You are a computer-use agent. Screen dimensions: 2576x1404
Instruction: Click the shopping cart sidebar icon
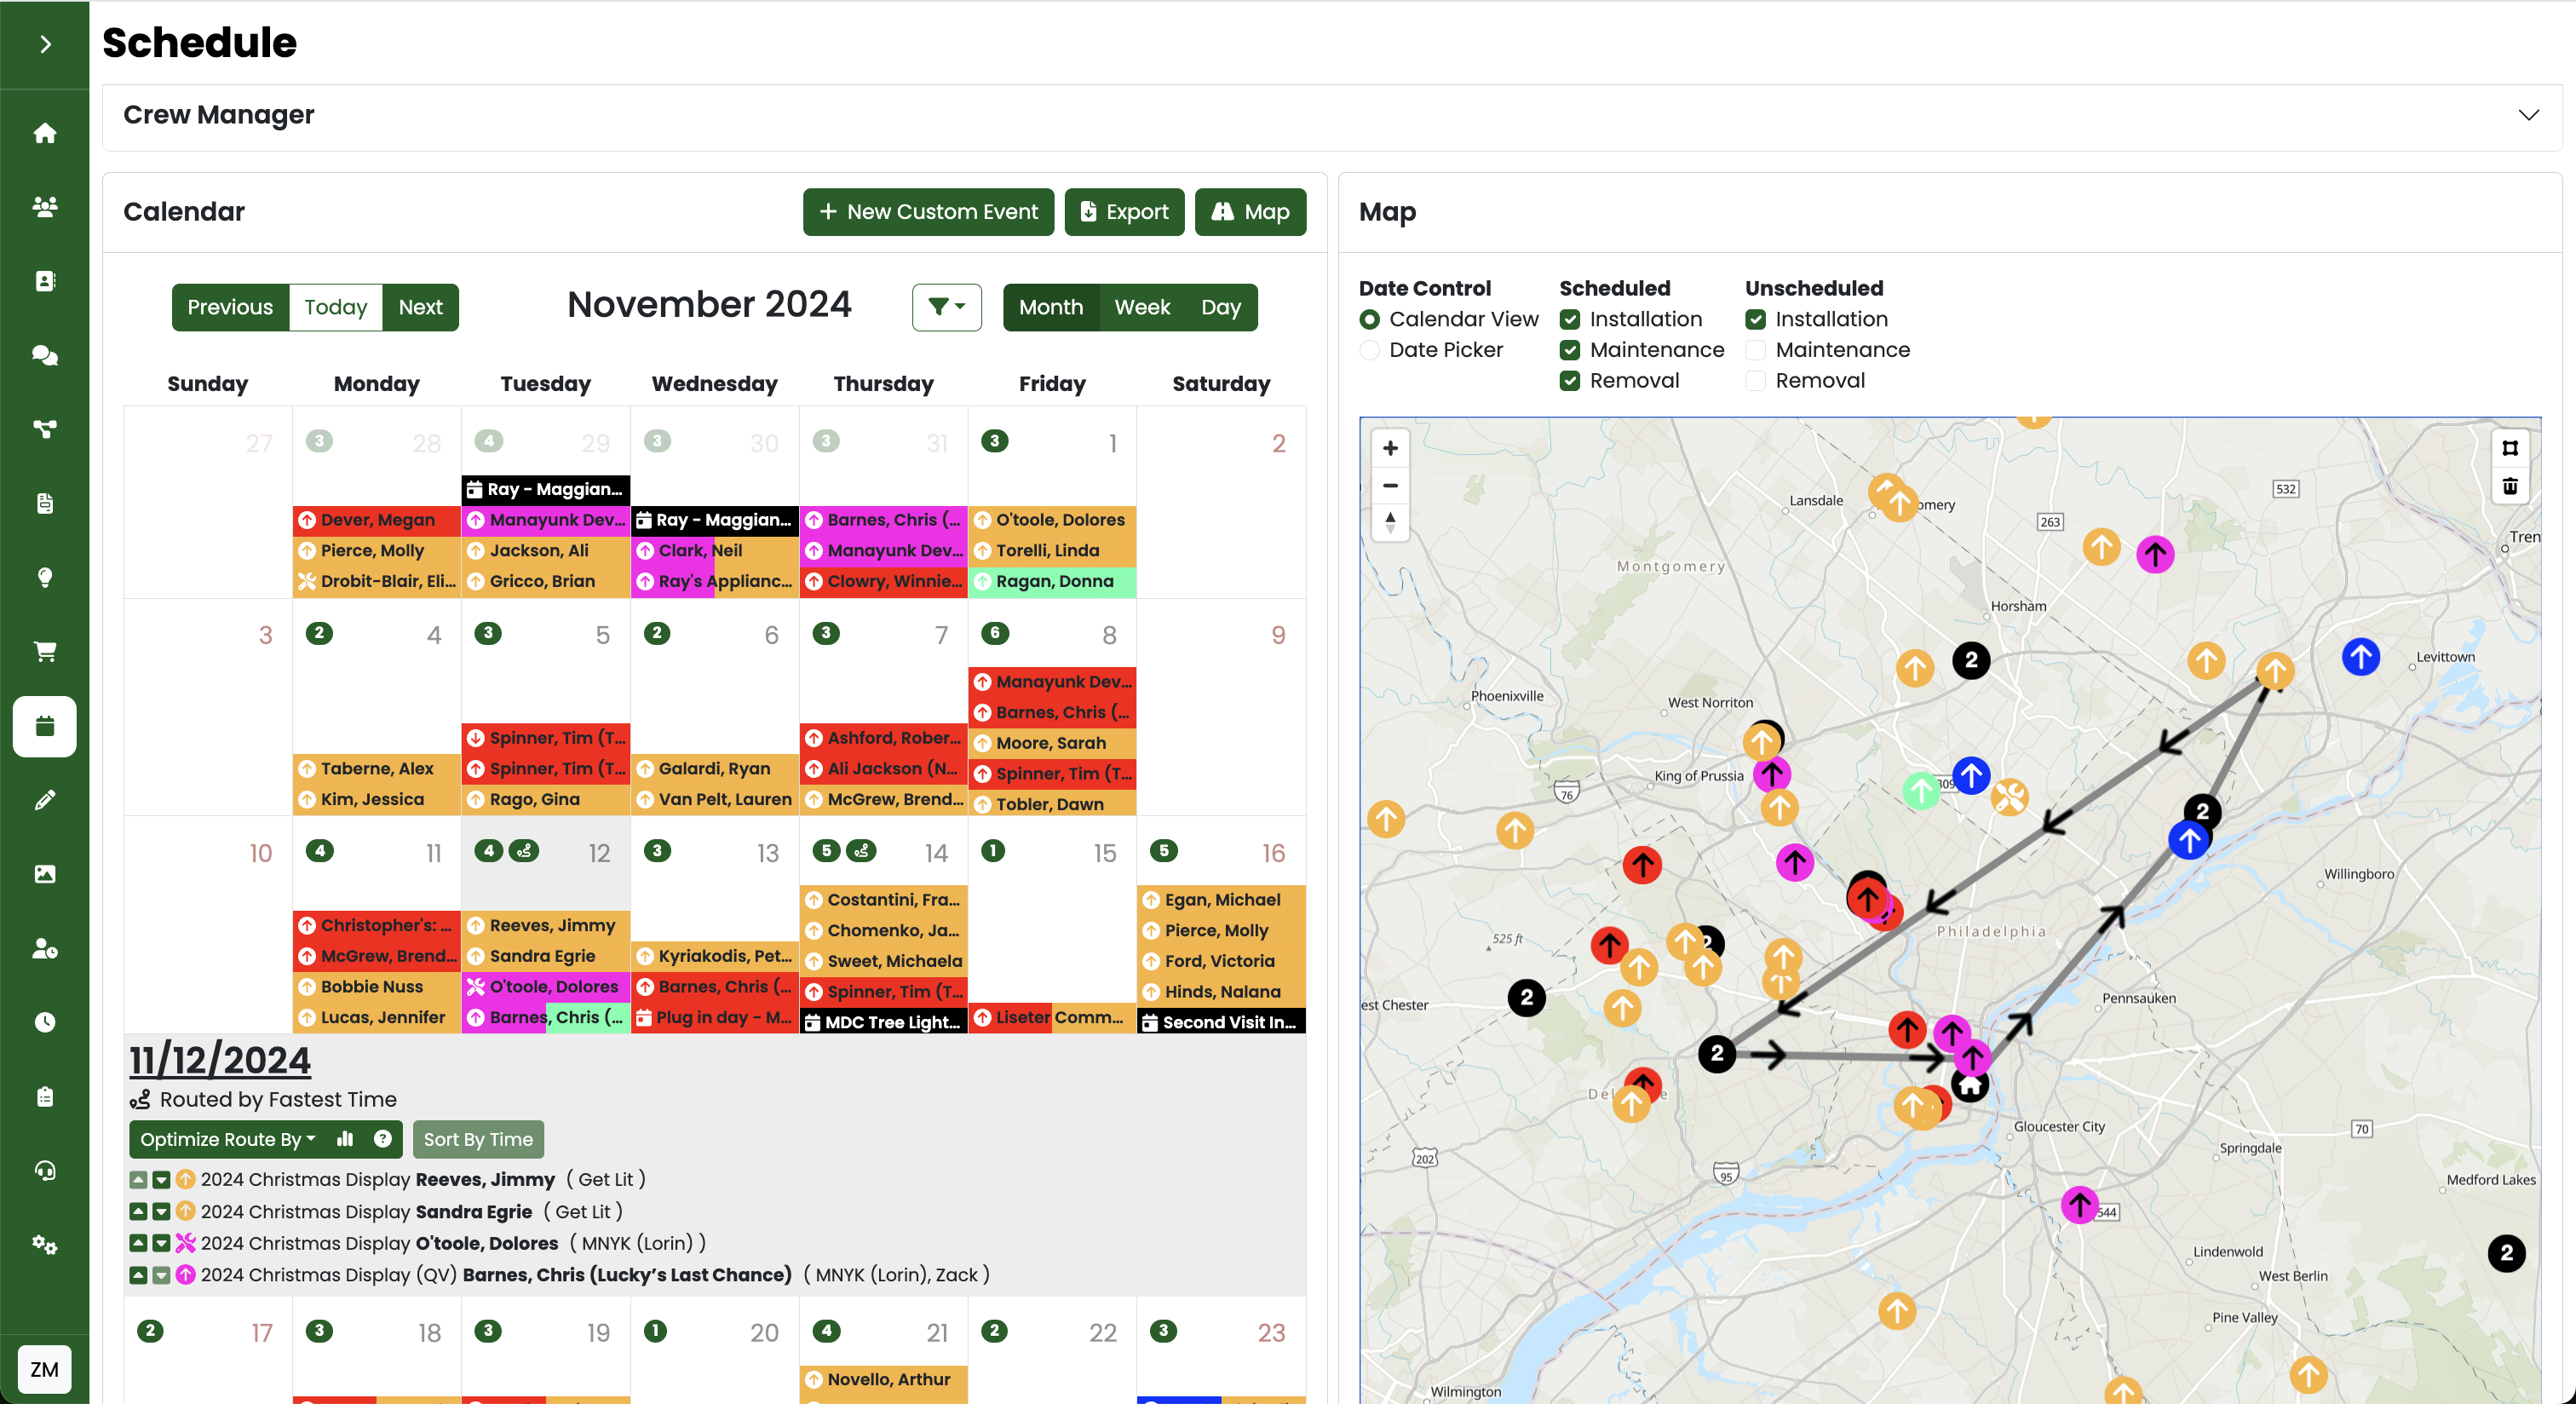click(x=45, y=651)
